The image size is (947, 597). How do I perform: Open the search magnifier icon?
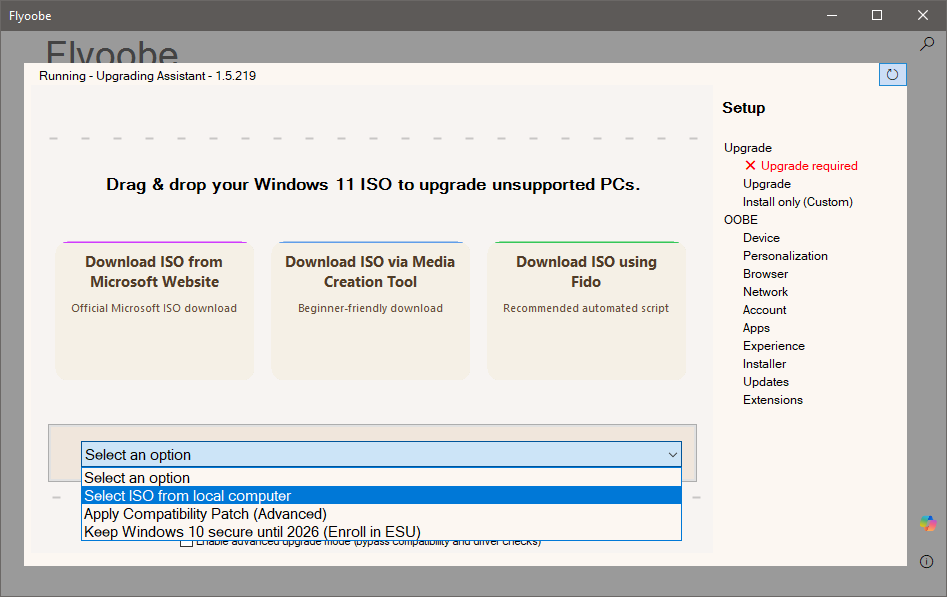pos(927,44)
